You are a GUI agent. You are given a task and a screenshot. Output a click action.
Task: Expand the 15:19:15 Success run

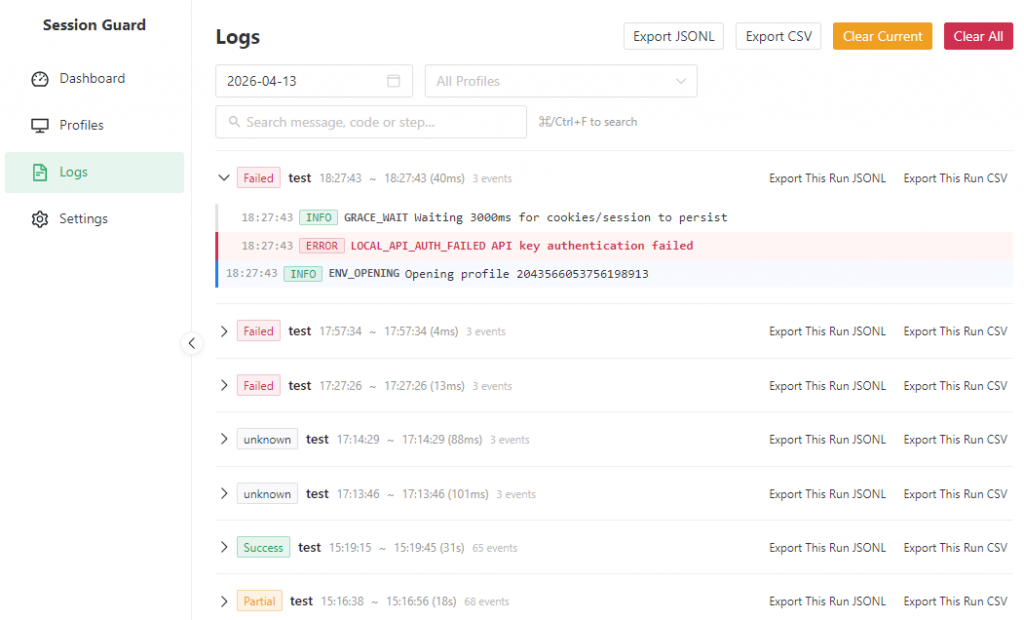click(224, 548)
